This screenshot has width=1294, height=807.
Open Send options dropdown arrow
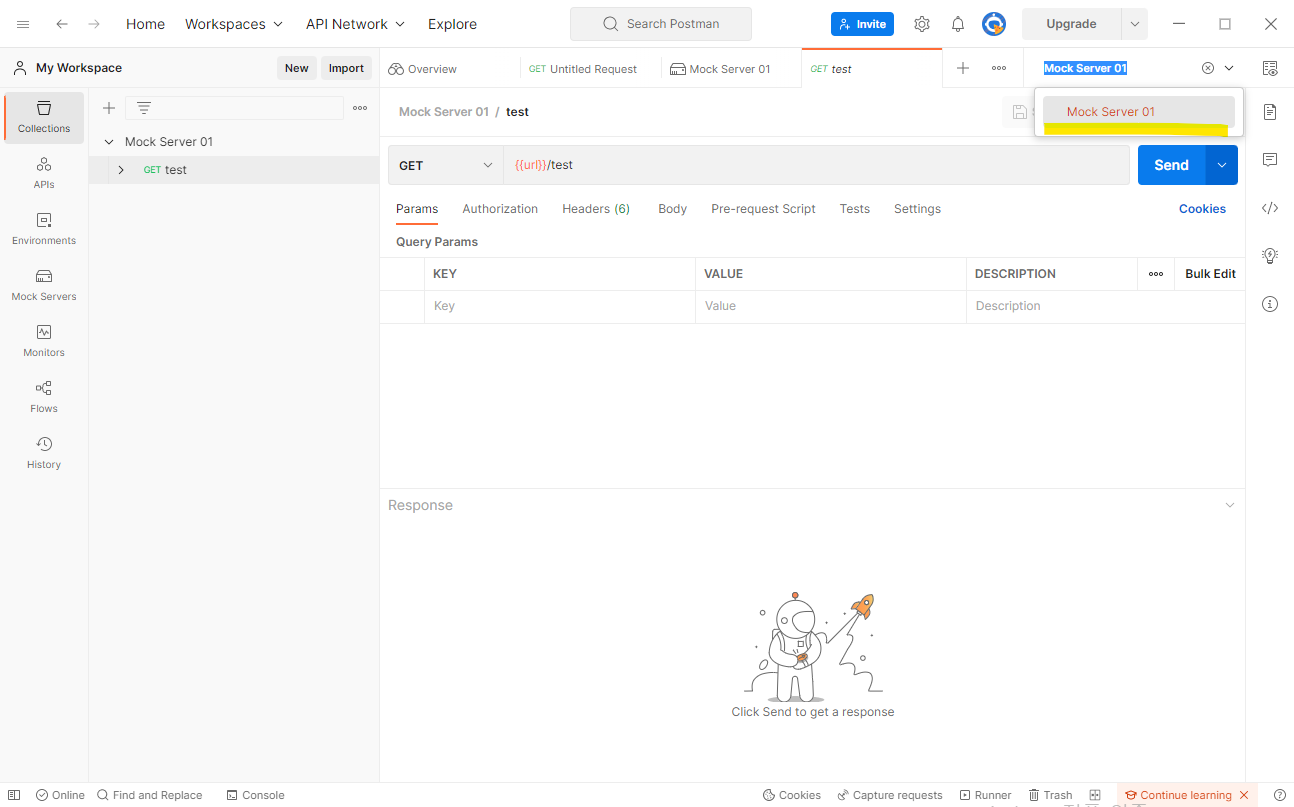tap(1222, 165)
